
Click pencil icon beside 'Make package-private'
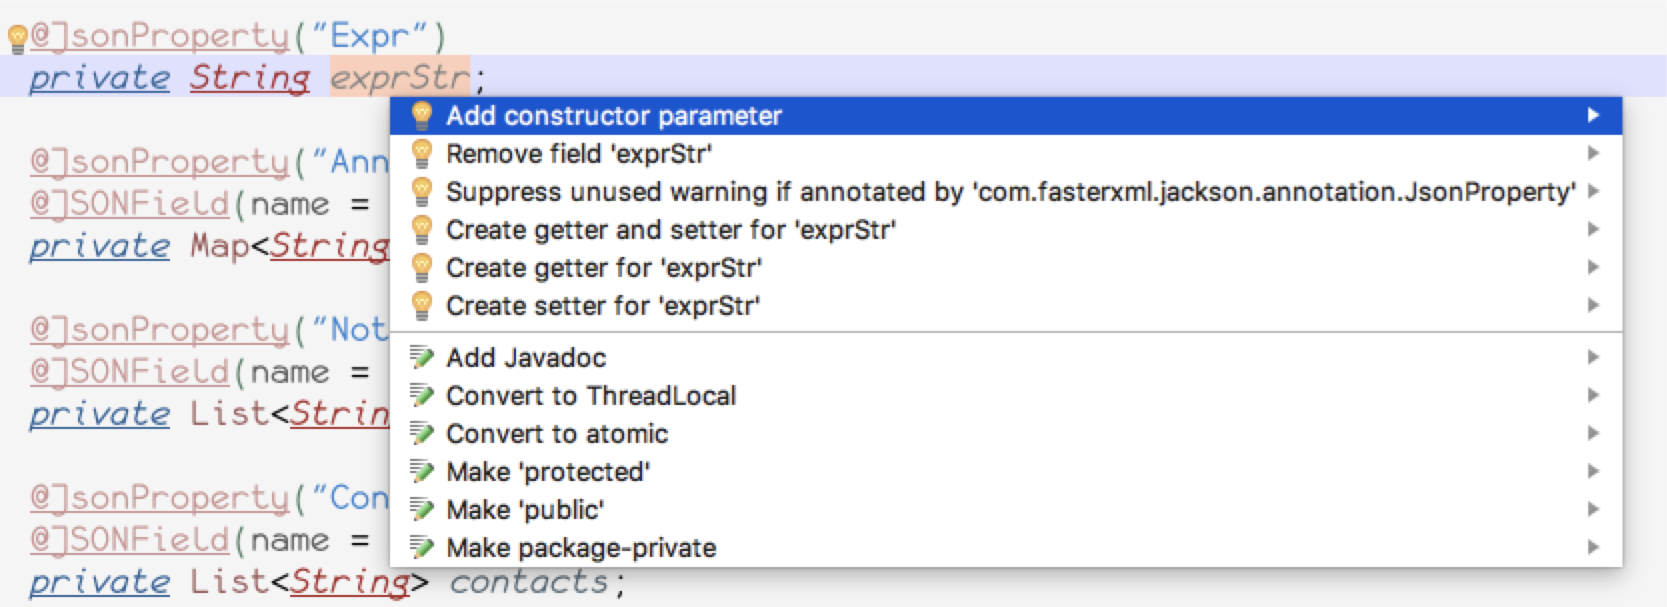422,548
